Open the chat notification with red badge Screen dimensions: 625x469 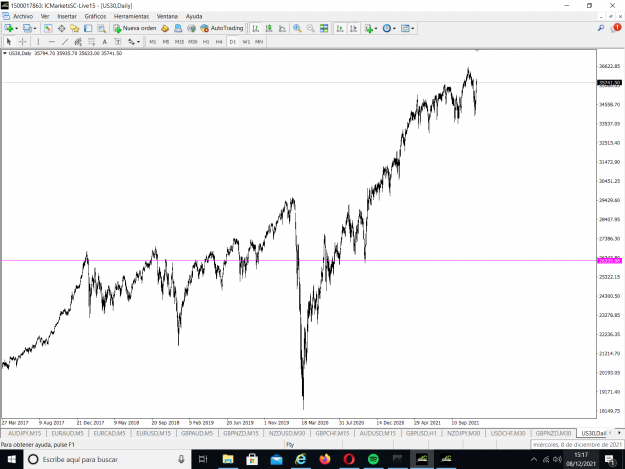coord(616,28)
